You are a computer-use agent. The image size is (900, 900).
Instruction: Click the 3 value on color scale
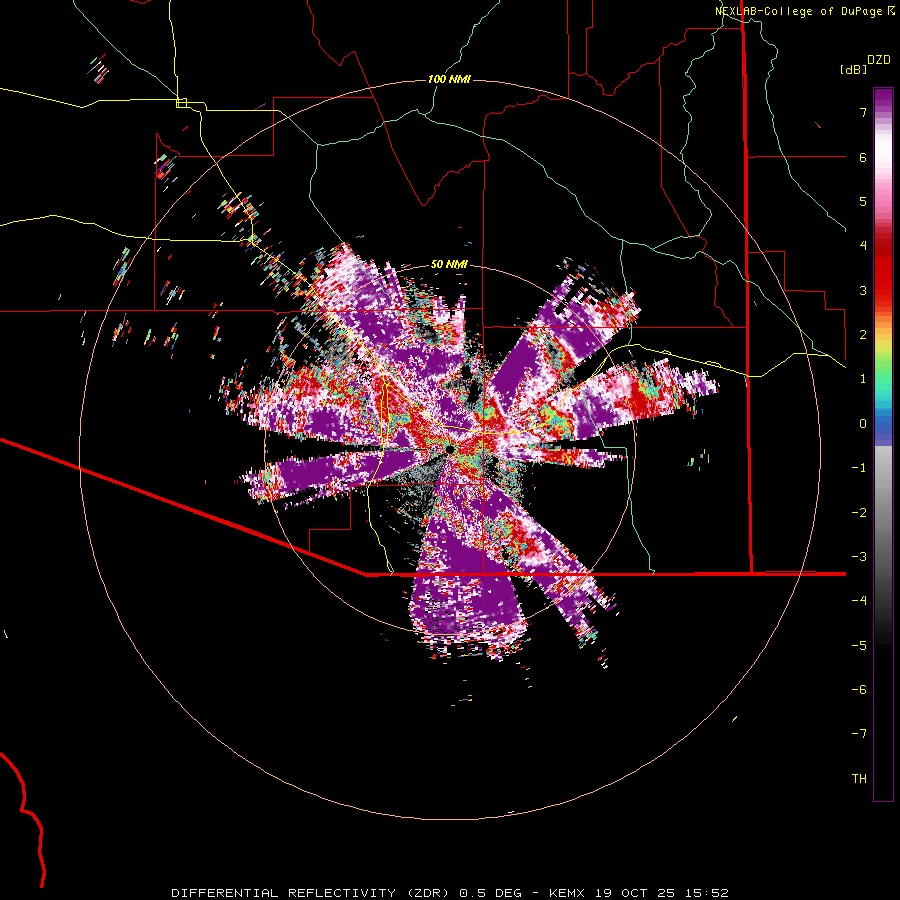pos(863,290)
